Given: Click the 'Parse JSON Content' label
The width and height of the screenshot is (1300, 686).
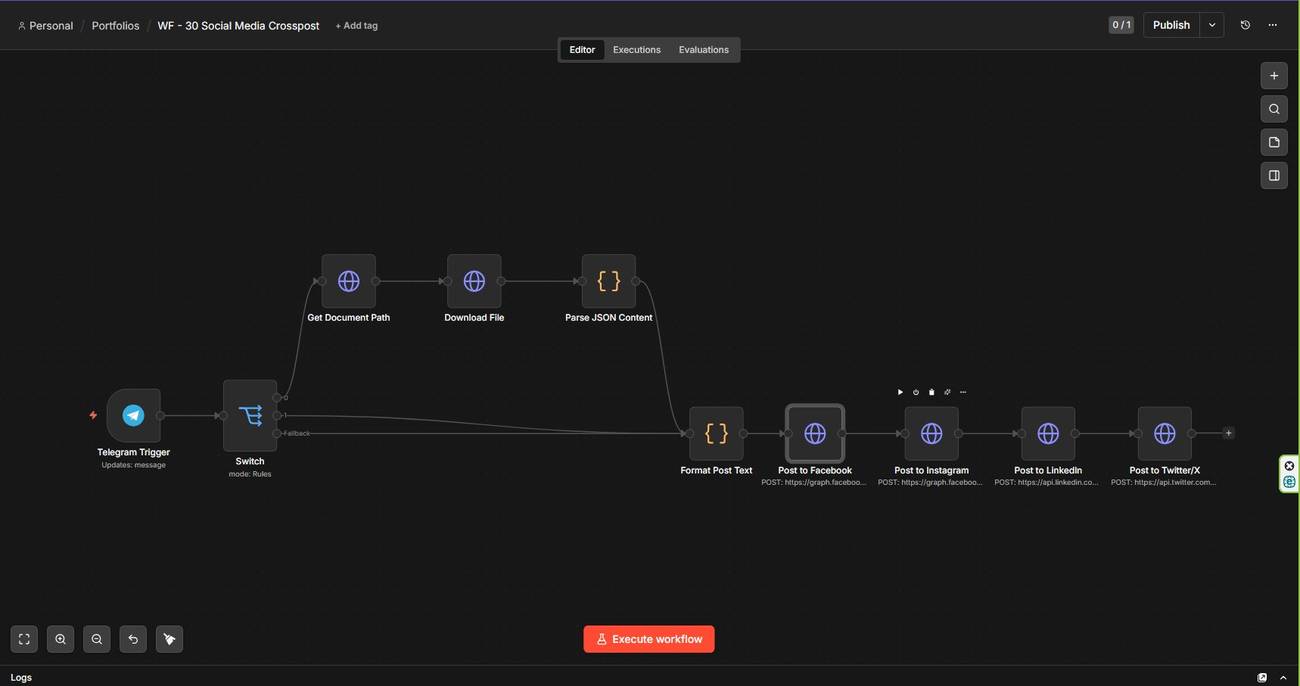Looking at the screenshot, I should 608,318.
